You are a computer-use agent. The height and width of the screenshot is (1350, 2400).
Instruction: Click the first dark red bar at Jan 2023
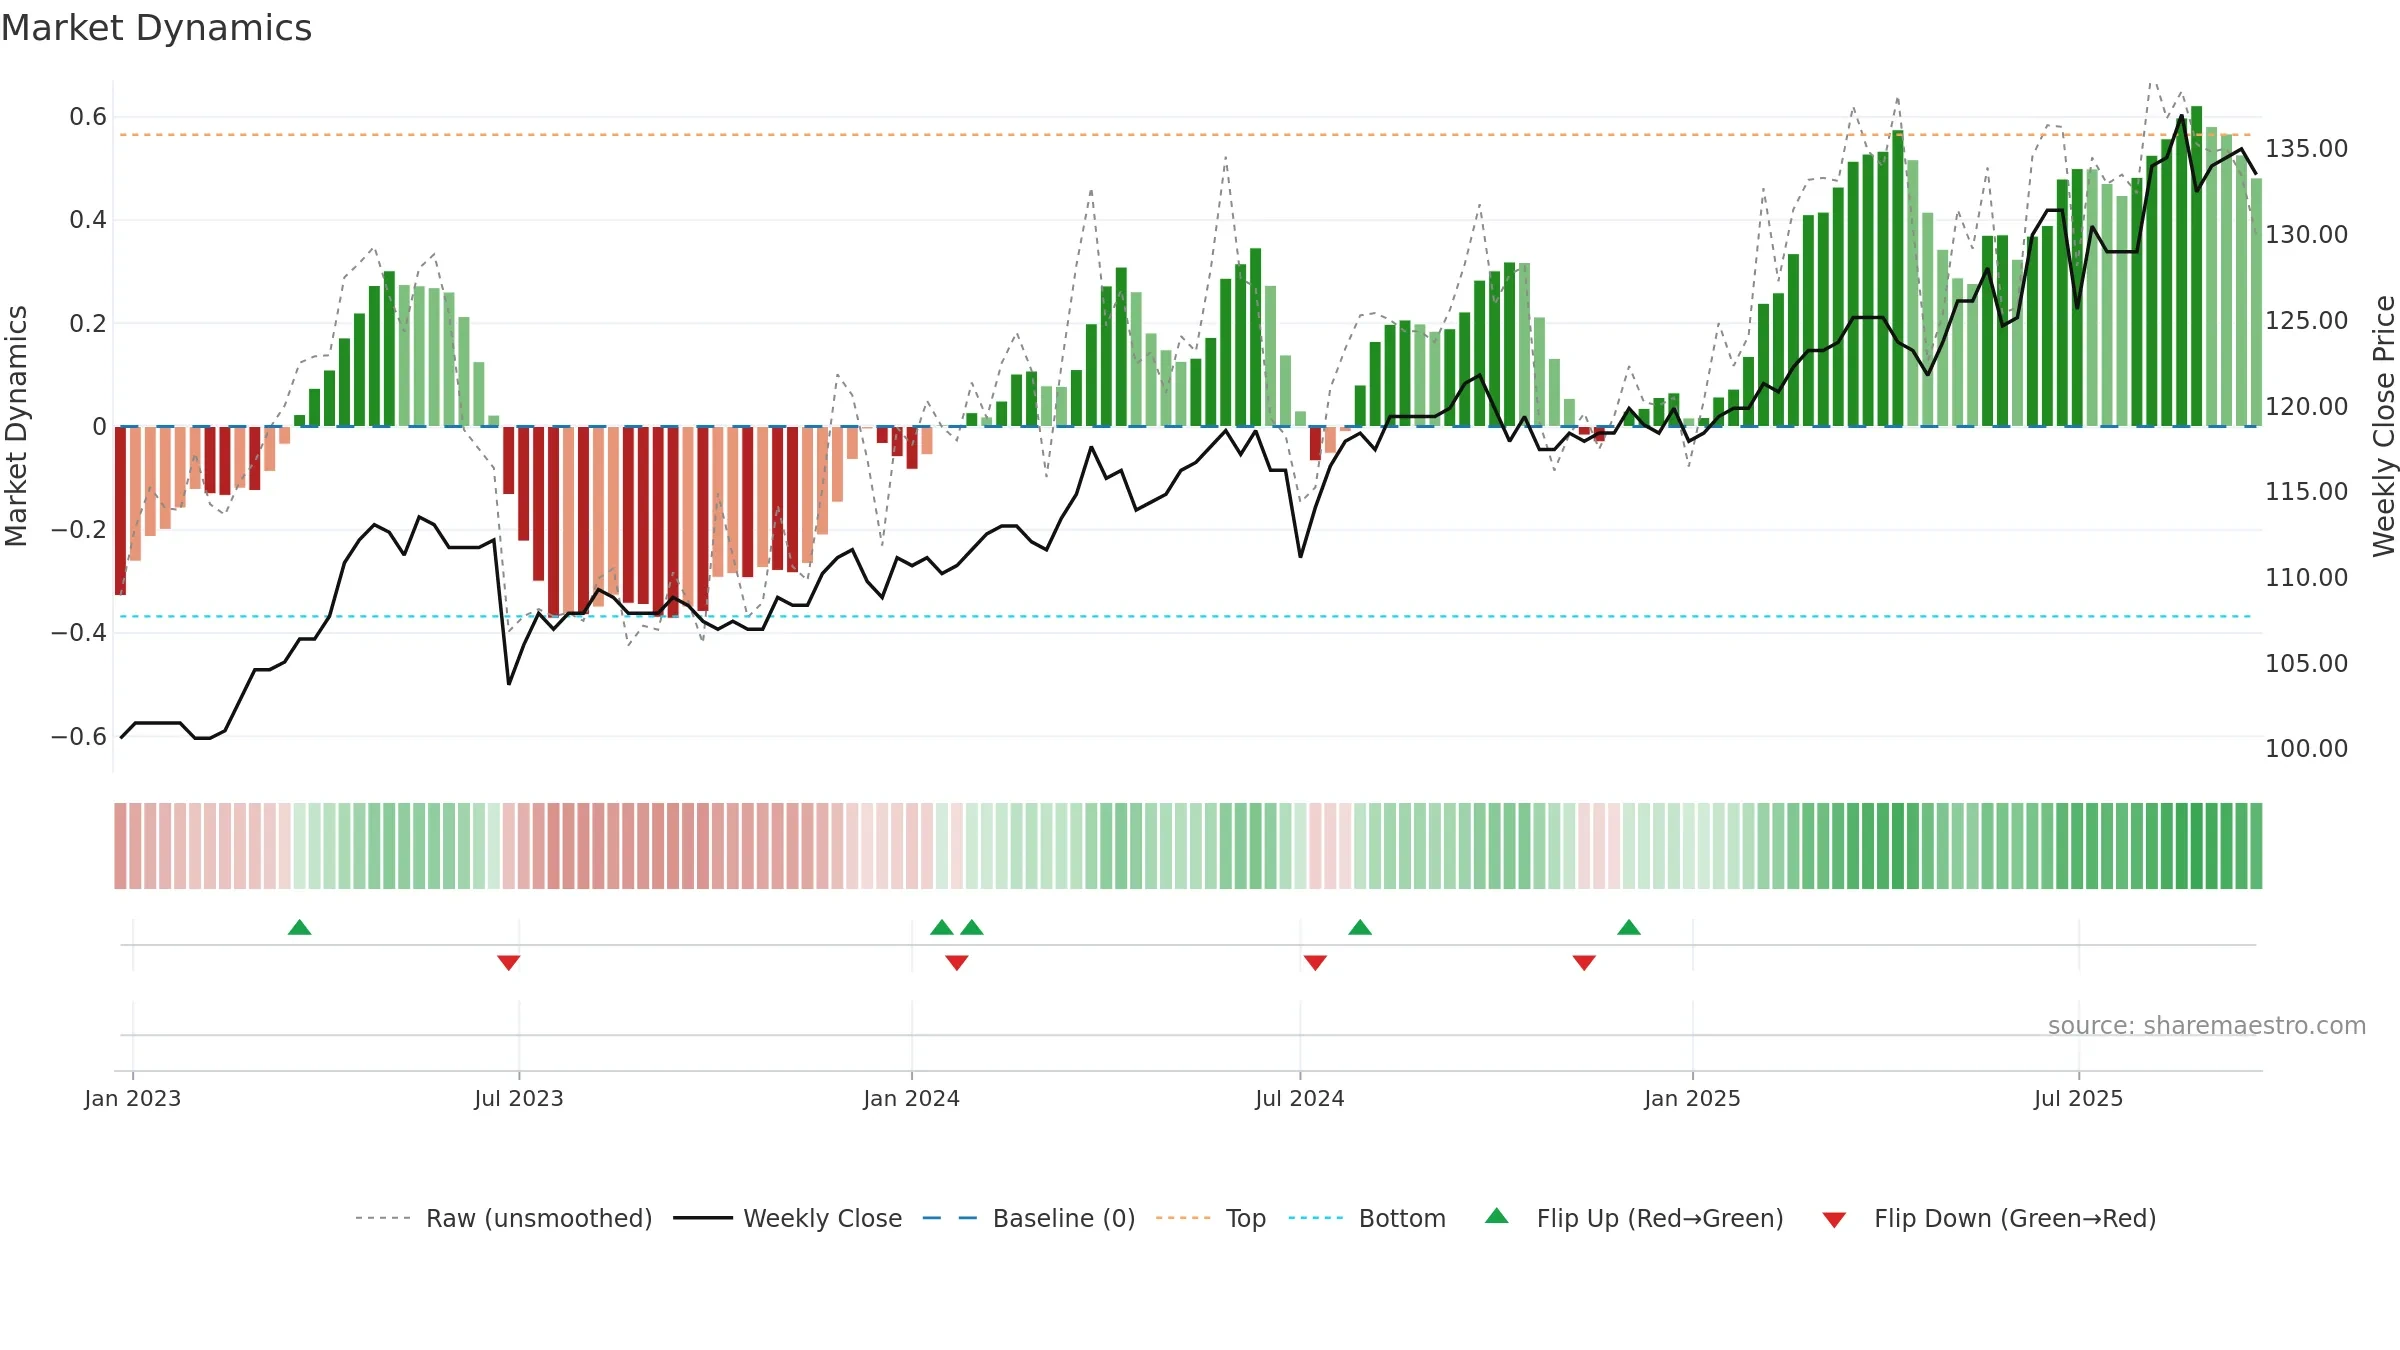click(120, 511)
